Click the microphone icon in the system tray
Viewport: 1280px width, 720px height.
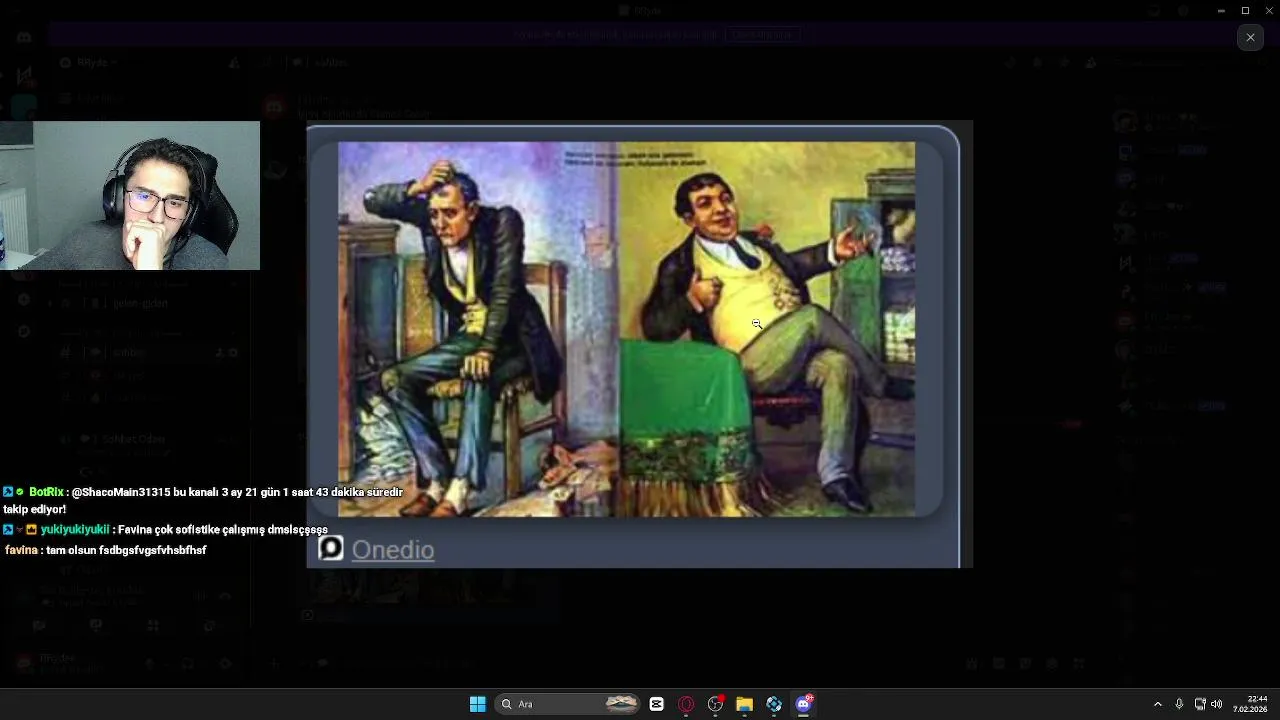[x=1179, y=704]
